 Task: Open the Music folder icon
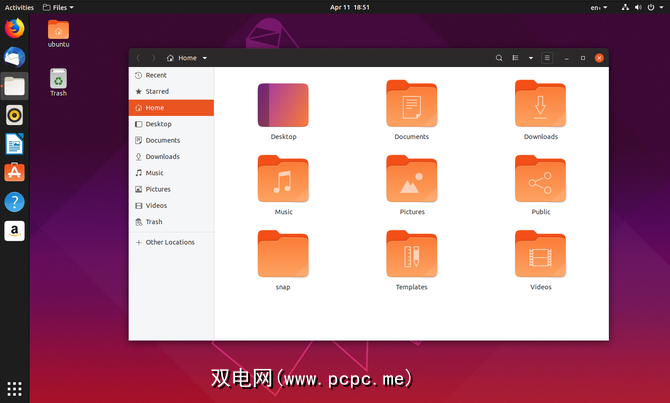pos(283,180)
